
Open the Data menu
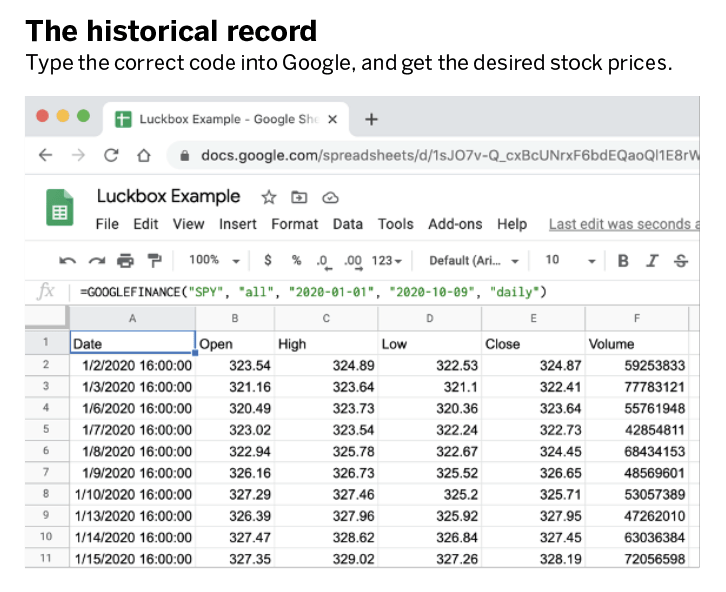(348, 224)
